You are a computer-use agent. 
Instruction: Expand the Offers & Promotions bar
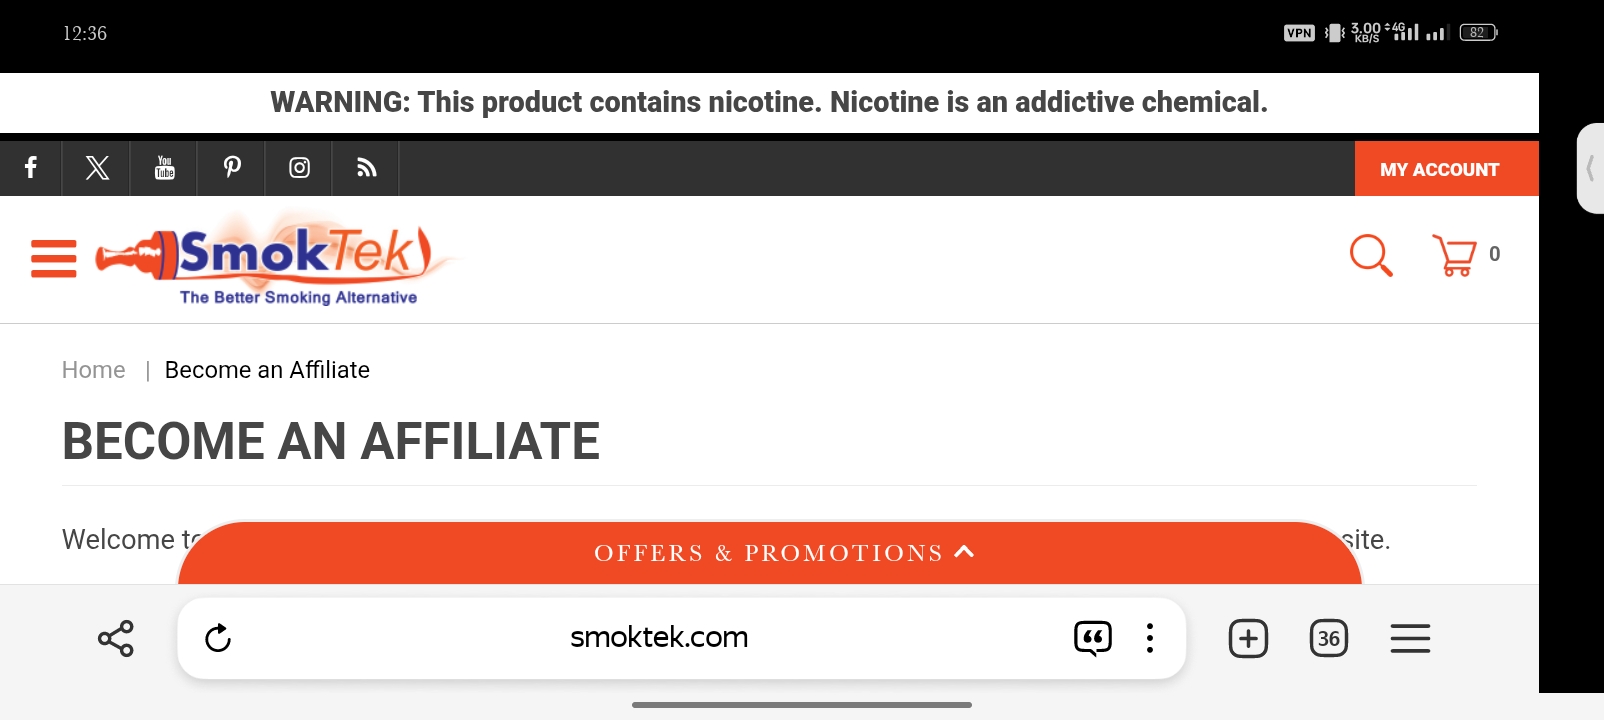tap(770, 553)
